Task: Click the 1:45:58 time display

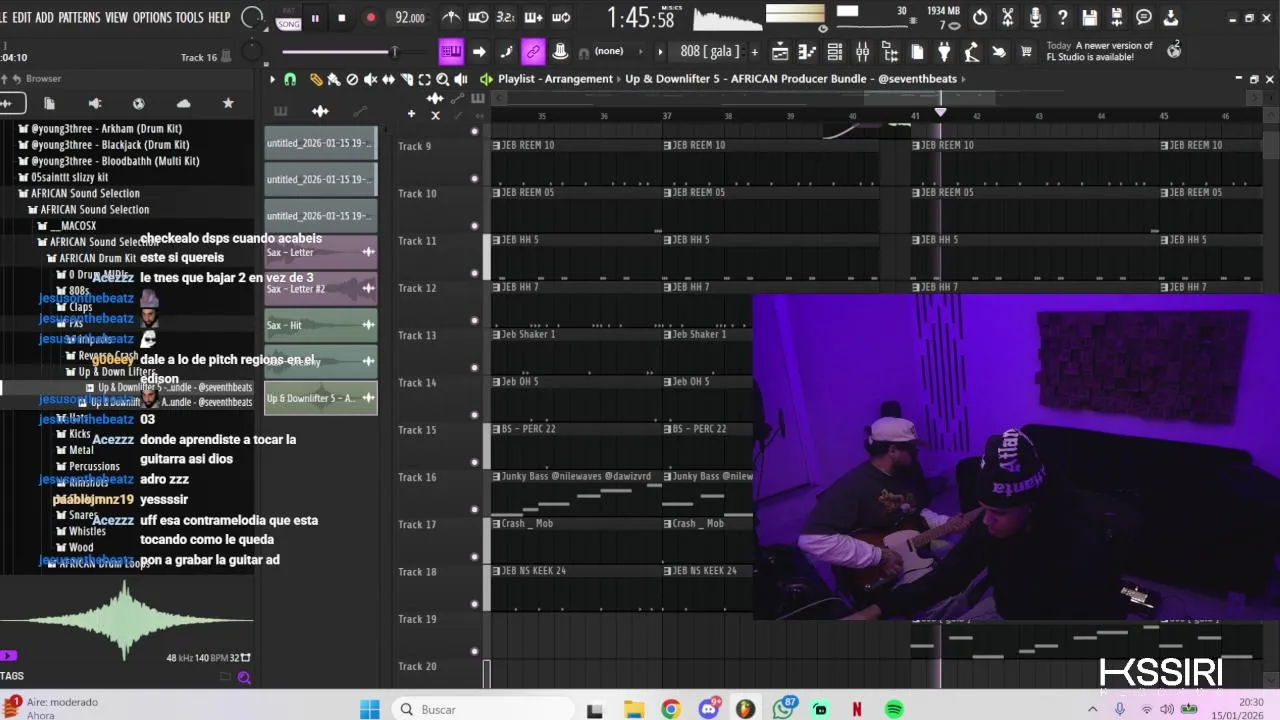Action: [640, 18]
